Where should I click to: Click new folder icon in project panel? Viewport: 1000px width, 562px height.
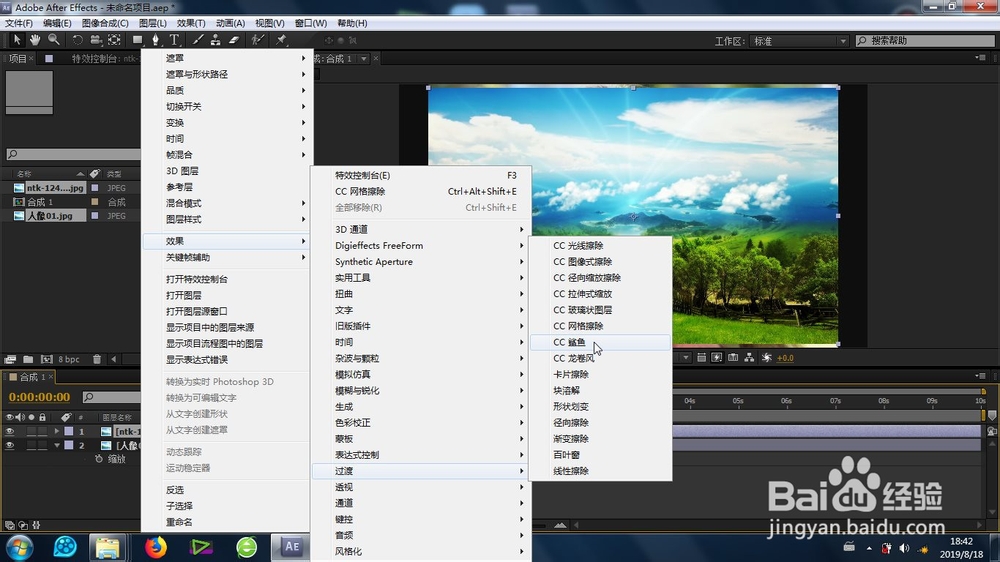[28, 359]
